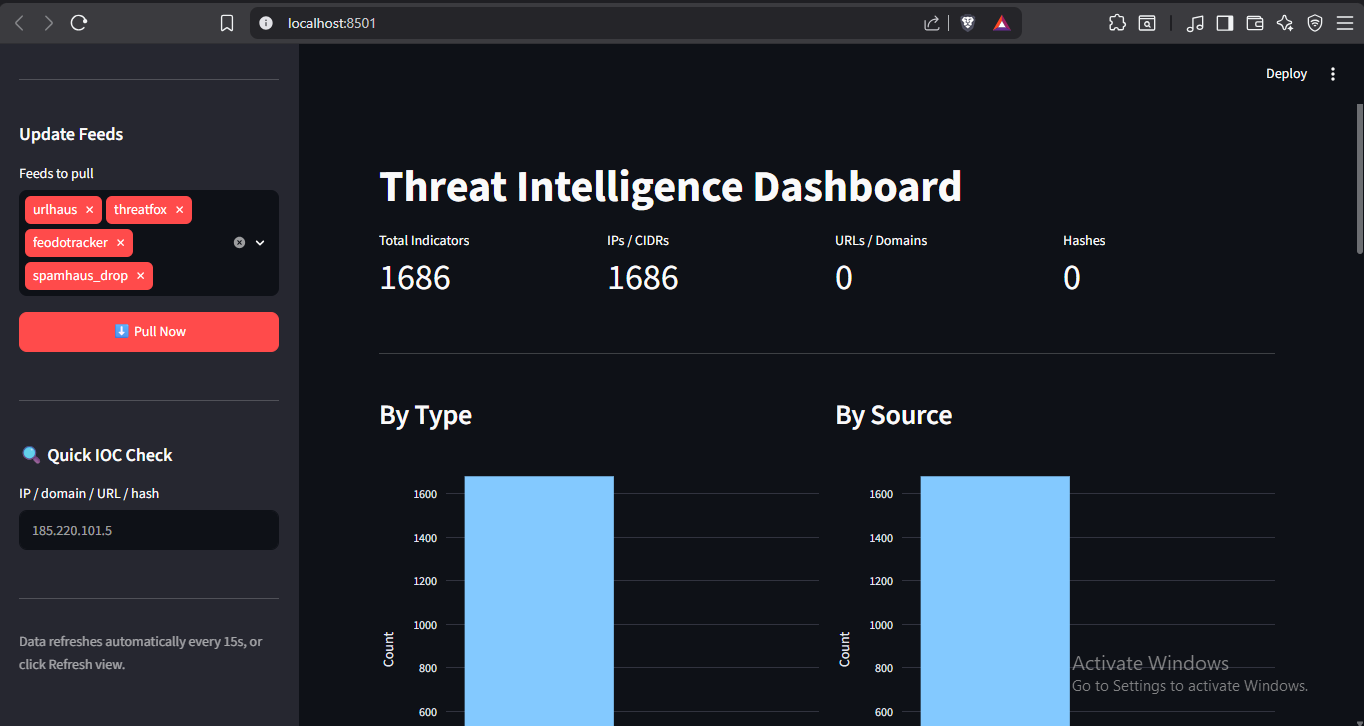Go forward with the browser forward arrow
The width and height of the screenshot is (1364, 726).
48,23
